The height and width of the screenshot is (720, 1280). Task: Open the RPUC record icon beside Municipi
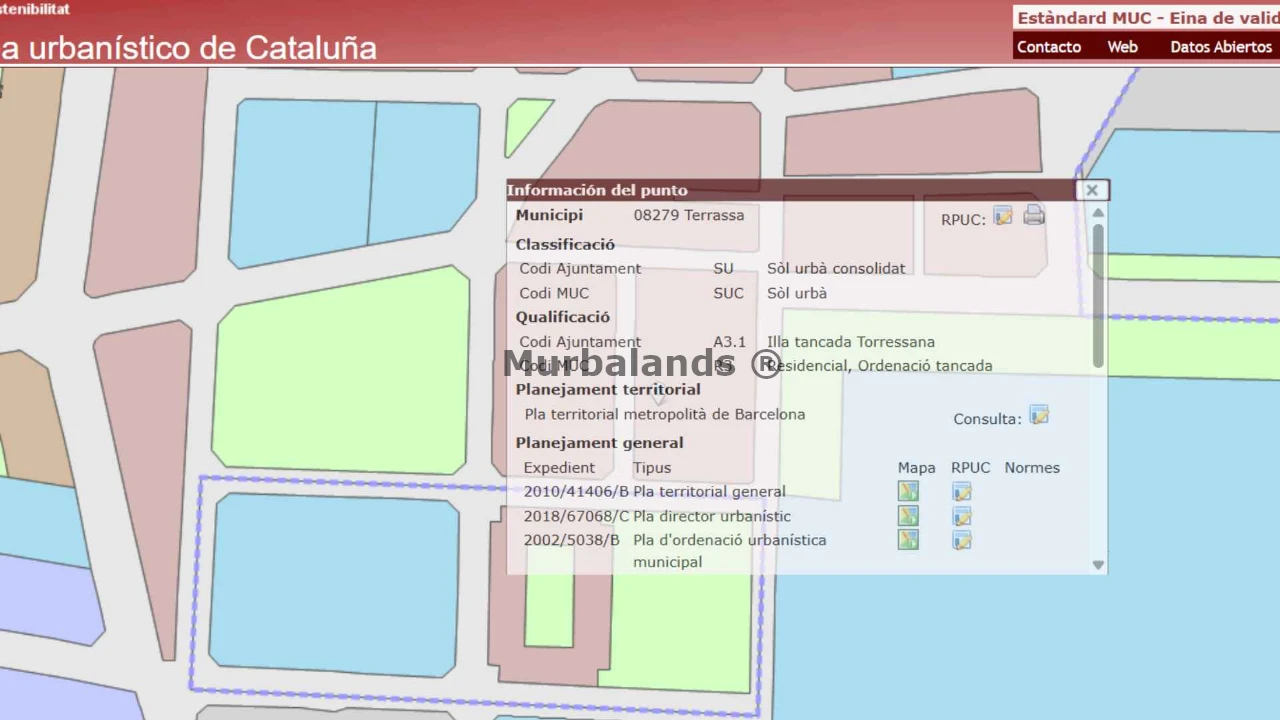1003,216
